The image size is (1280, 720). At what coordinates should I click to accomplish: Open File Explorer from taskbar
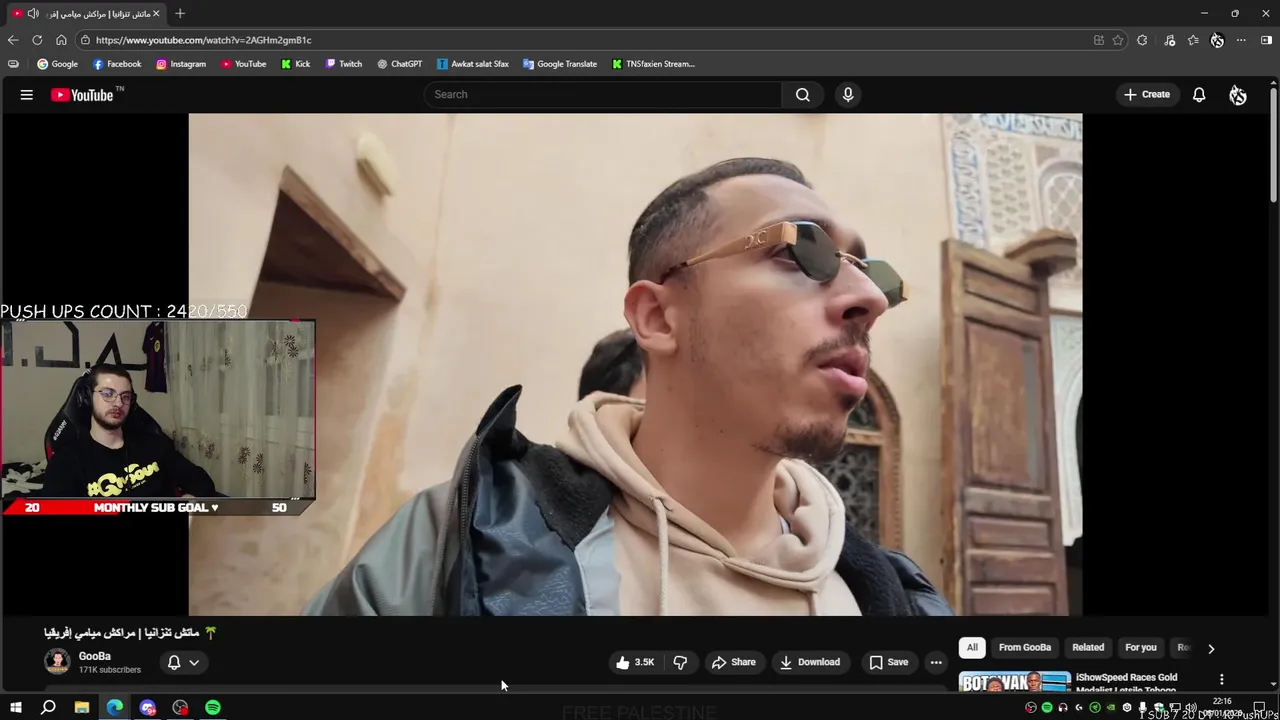[x=82, y=708]
